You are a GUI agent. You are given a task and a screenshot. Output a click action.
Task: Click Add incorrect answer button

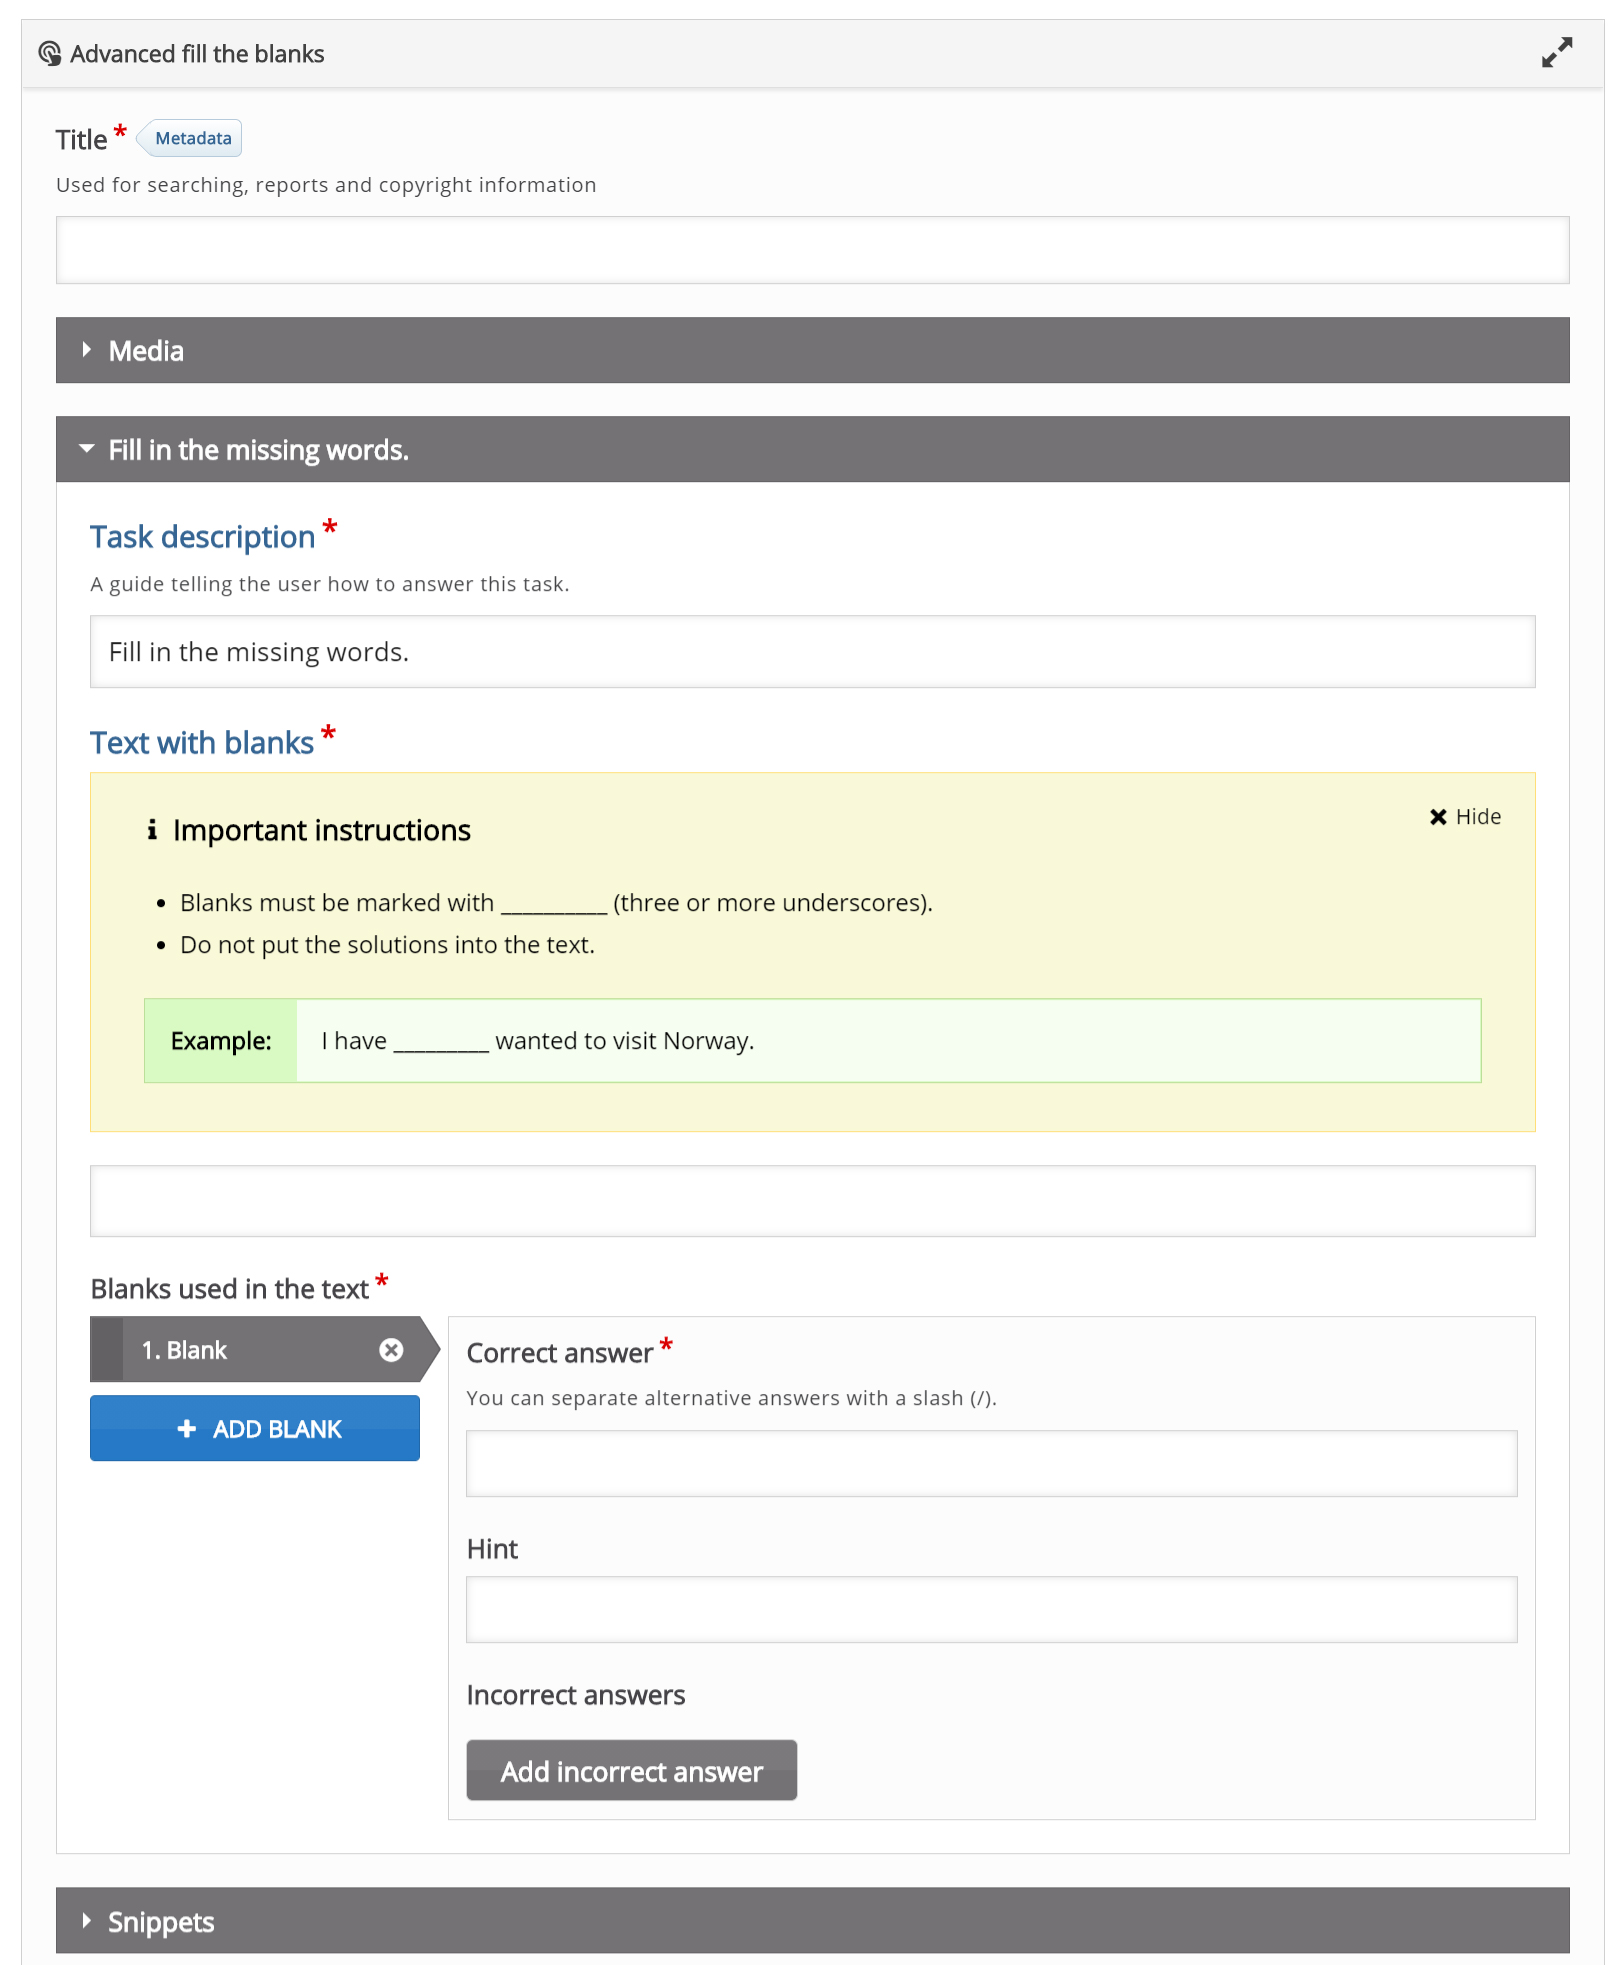point(632,1770)
